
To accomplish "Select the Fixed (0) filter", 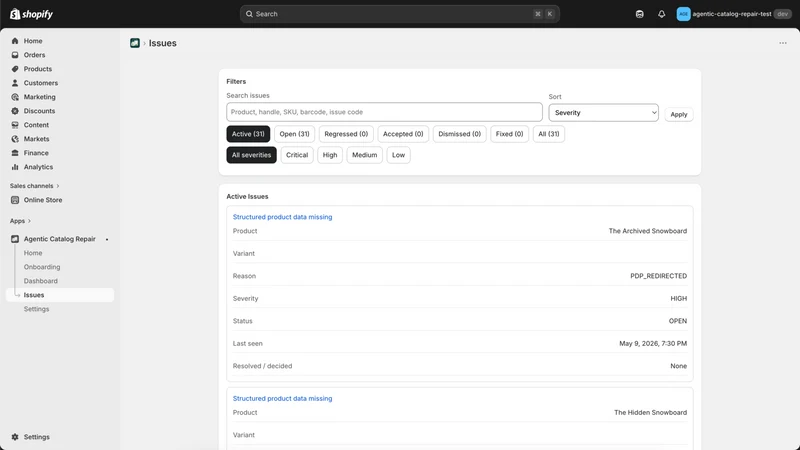I will click(509, 134).
